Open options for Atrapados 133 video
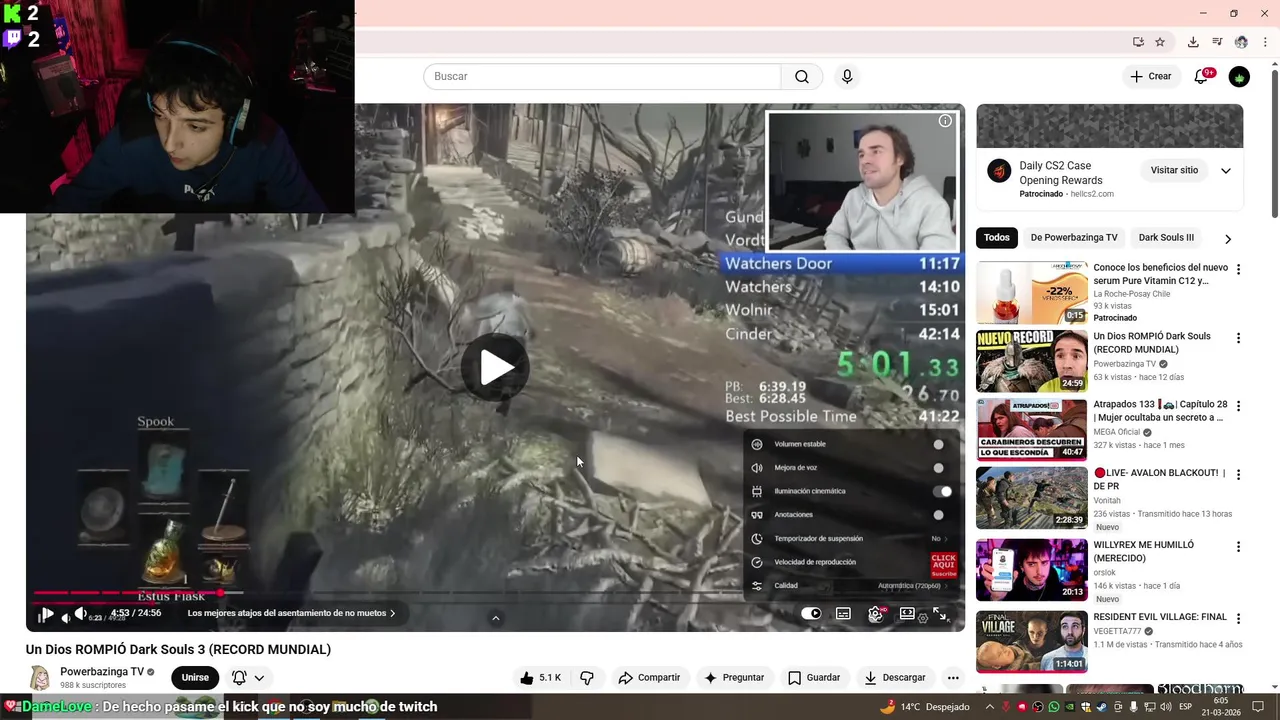Image resolution: width=1280 pixels, height=720 pixels. click(1238, 406)
